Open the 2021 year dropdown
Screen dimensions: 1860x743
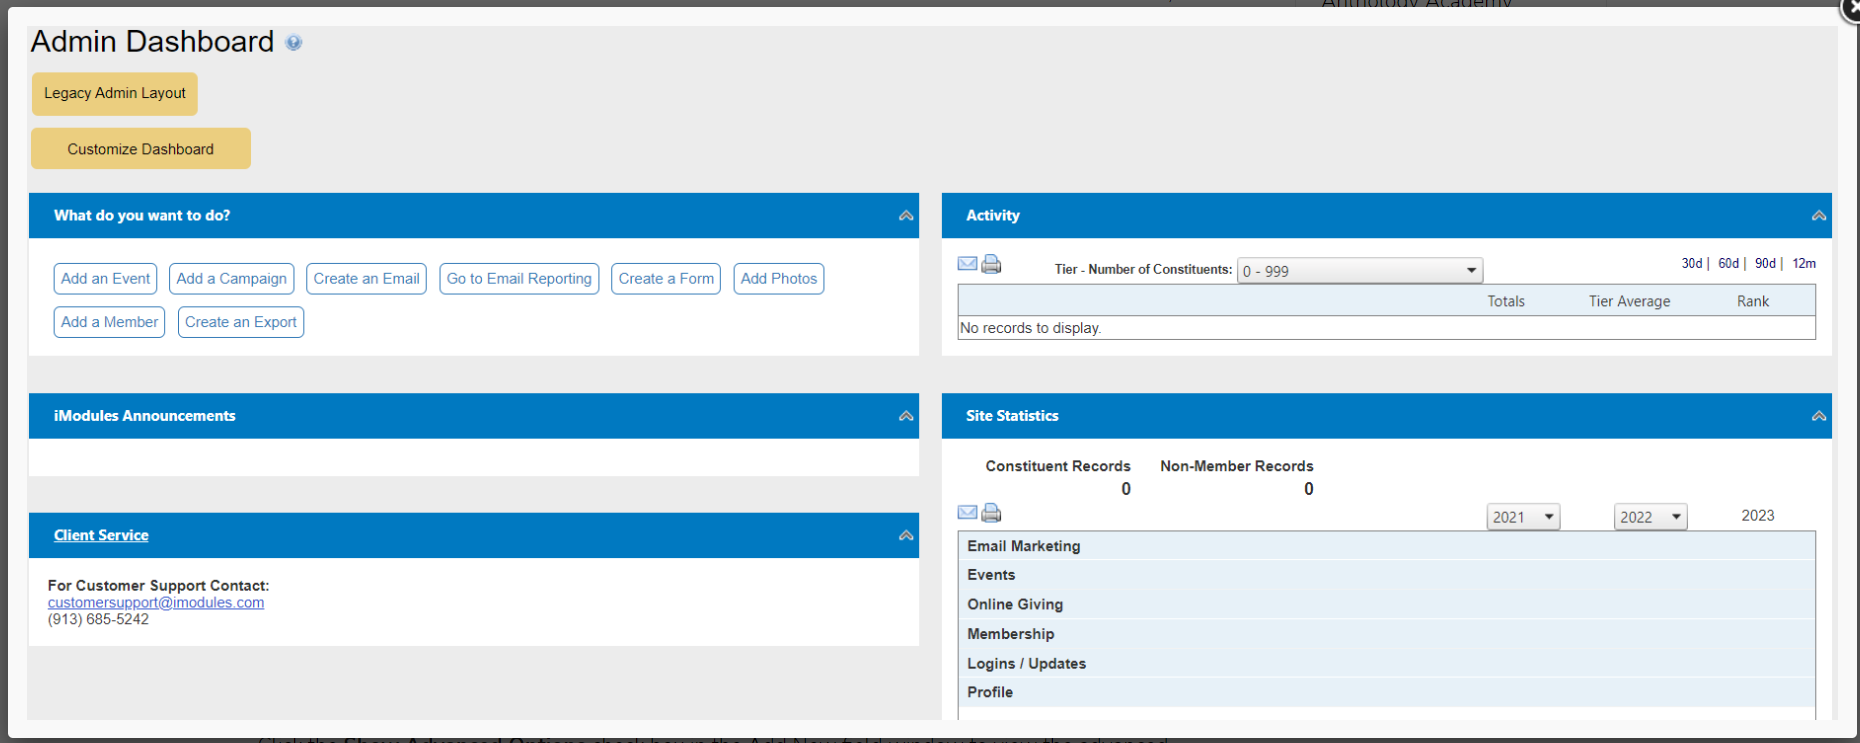point(1522,517)
